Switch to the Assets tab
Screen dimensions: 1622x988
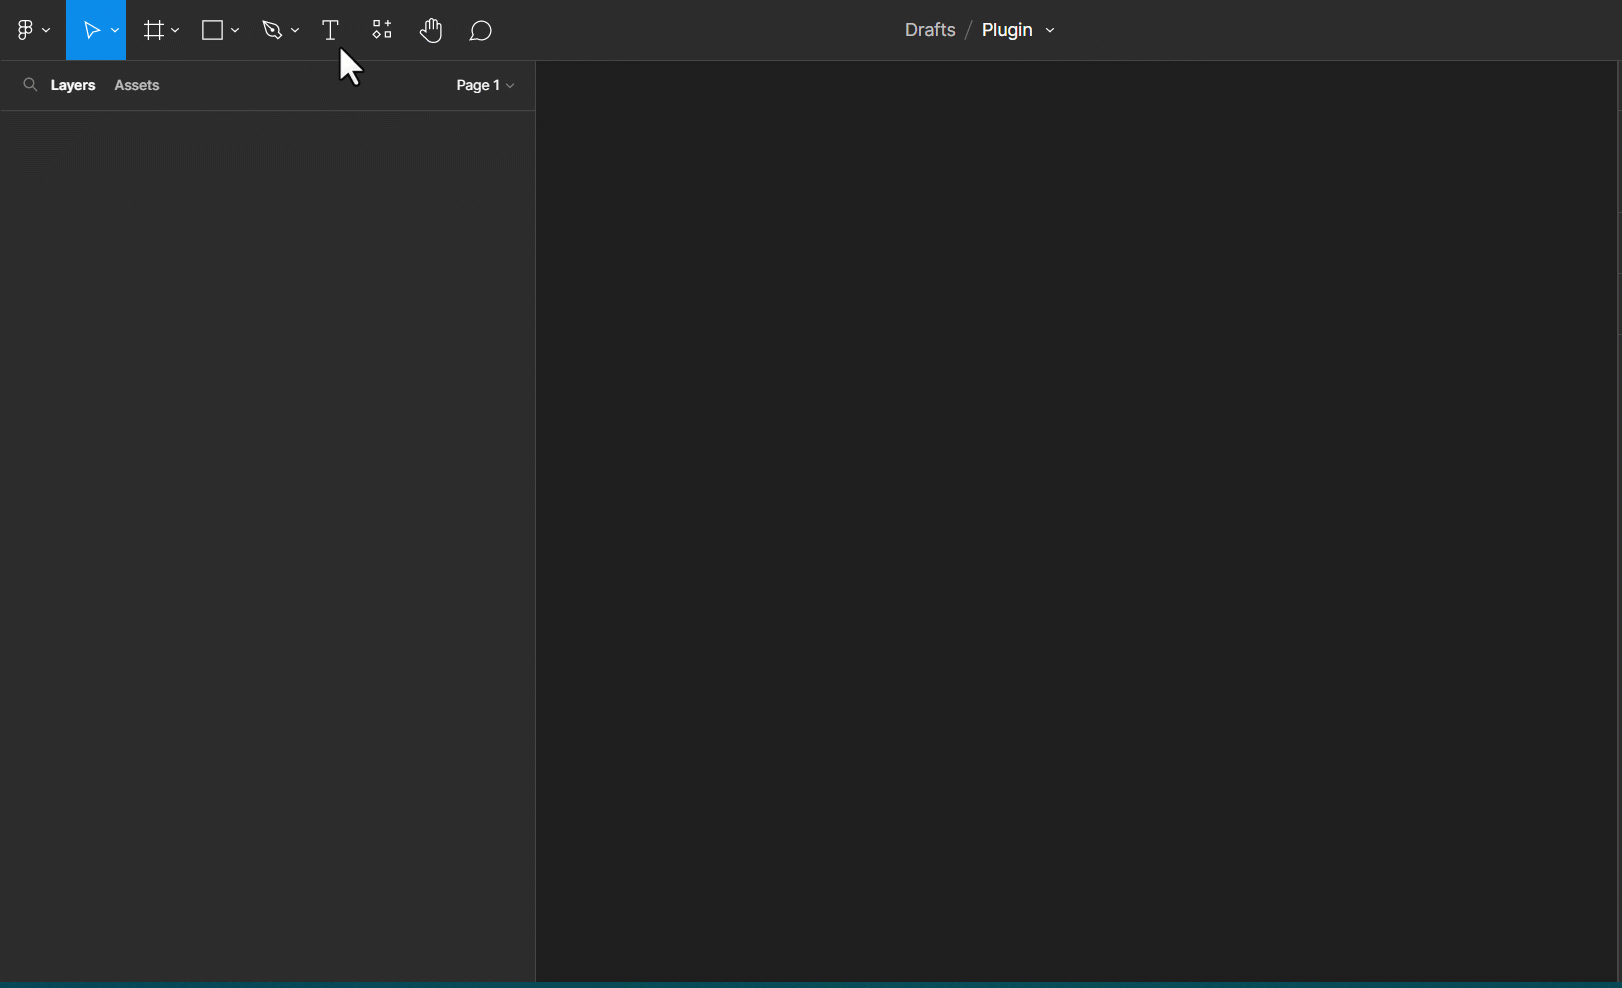136,85
